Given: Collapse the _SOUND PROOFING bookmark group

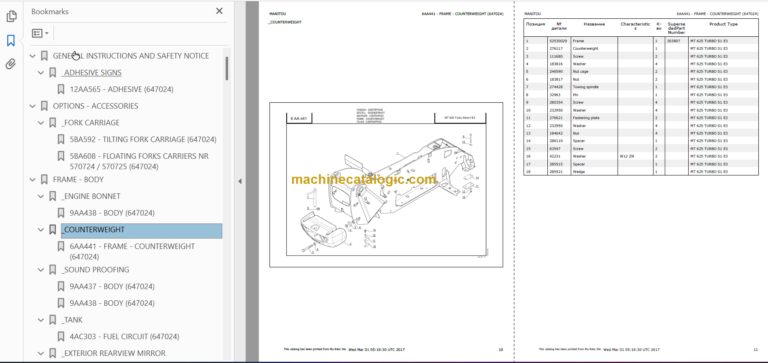Looking at the screenshot, I should coord(41,269).
